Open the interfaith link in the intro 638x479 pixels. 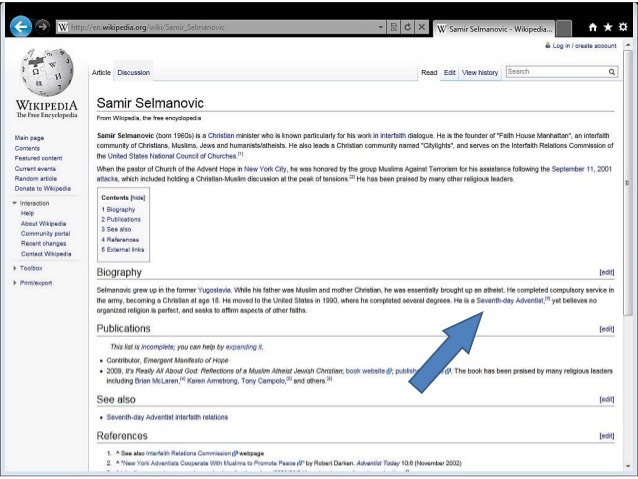pos(393,136)
